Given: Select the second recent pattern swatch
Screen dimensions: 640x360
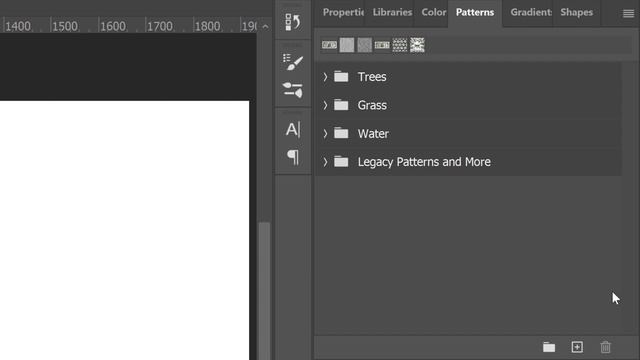Looking at the screenshot, I should [x=347, y=45].
